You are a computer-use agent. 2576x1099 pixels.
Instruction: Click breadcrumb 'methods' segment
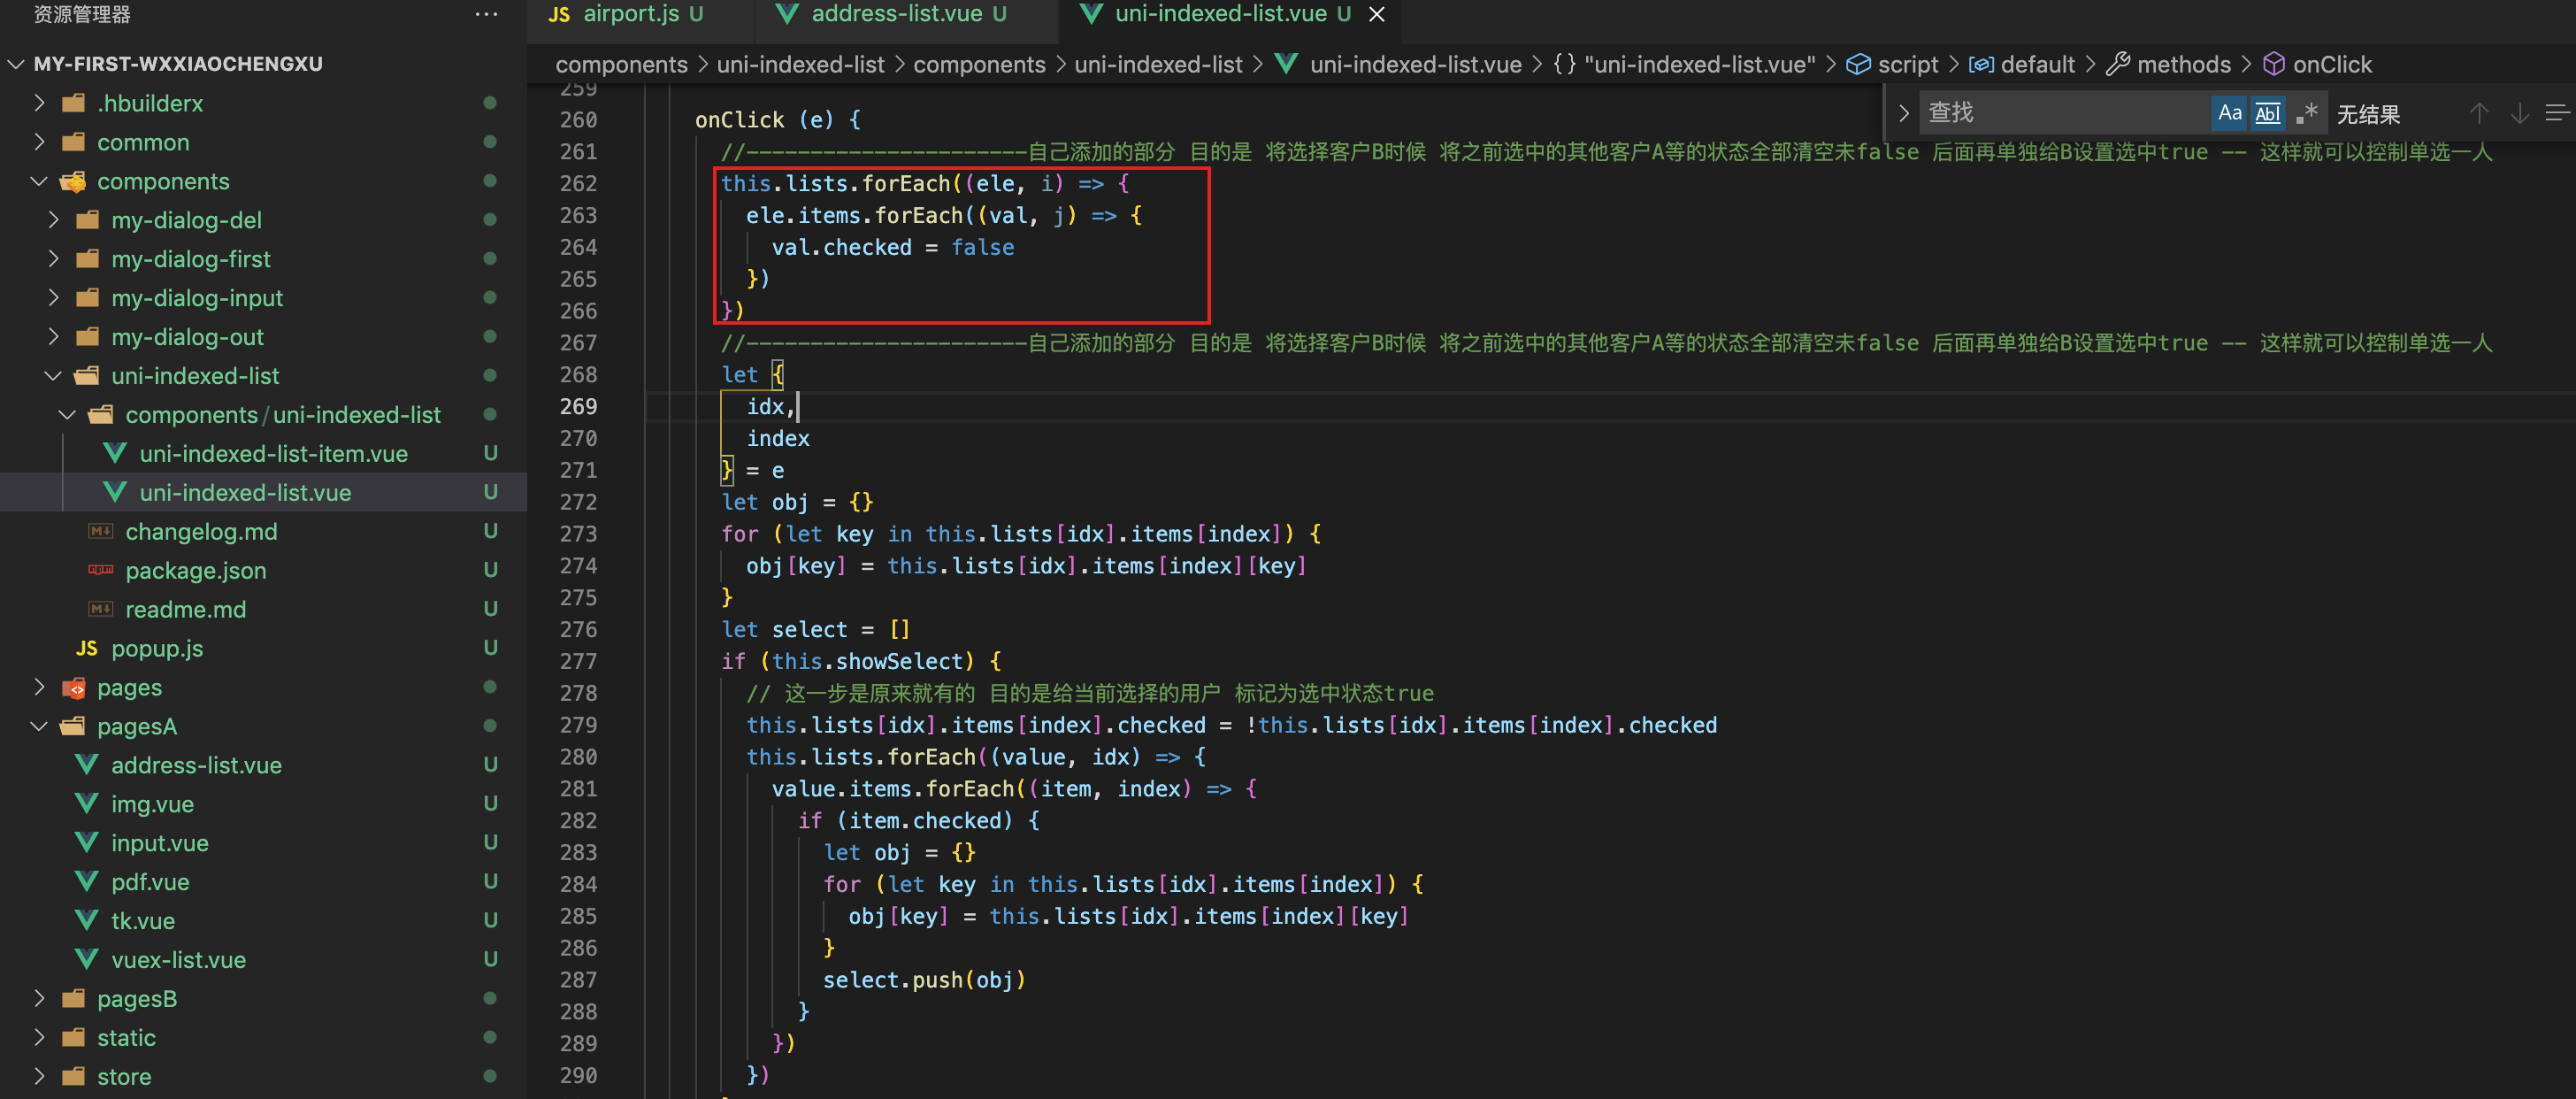[2183, 65]
